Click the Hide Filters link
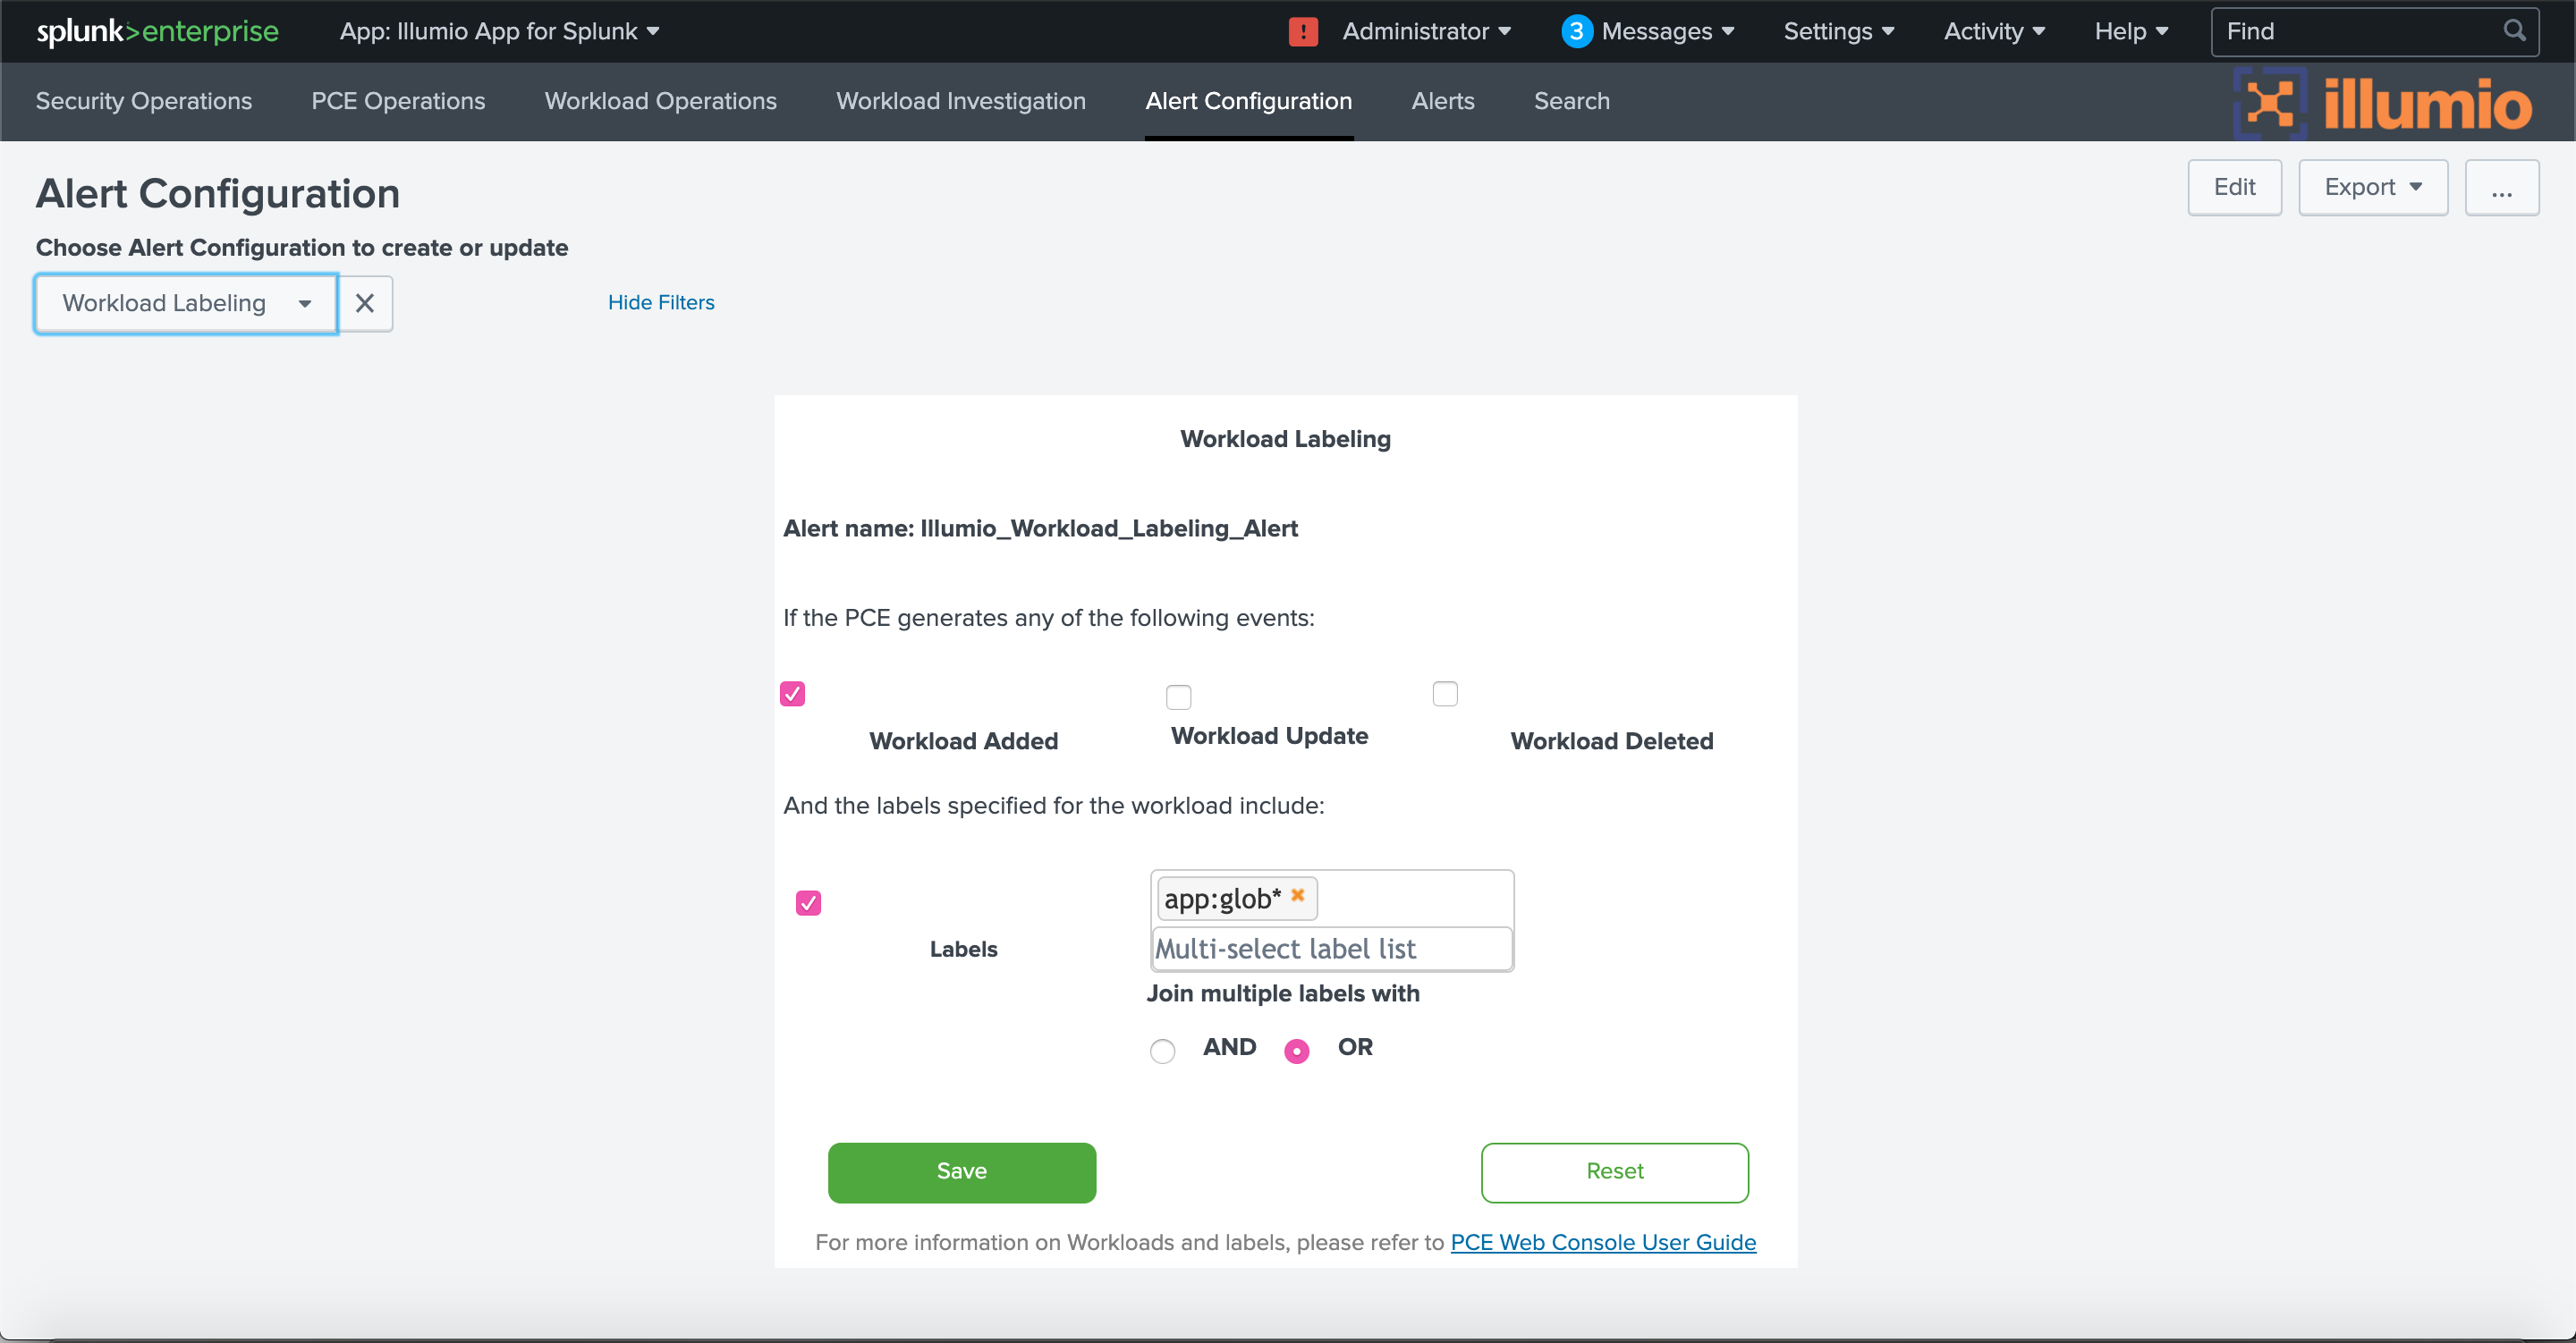The height and width of the screenshot is (1343, 2576). coord(661,302)
